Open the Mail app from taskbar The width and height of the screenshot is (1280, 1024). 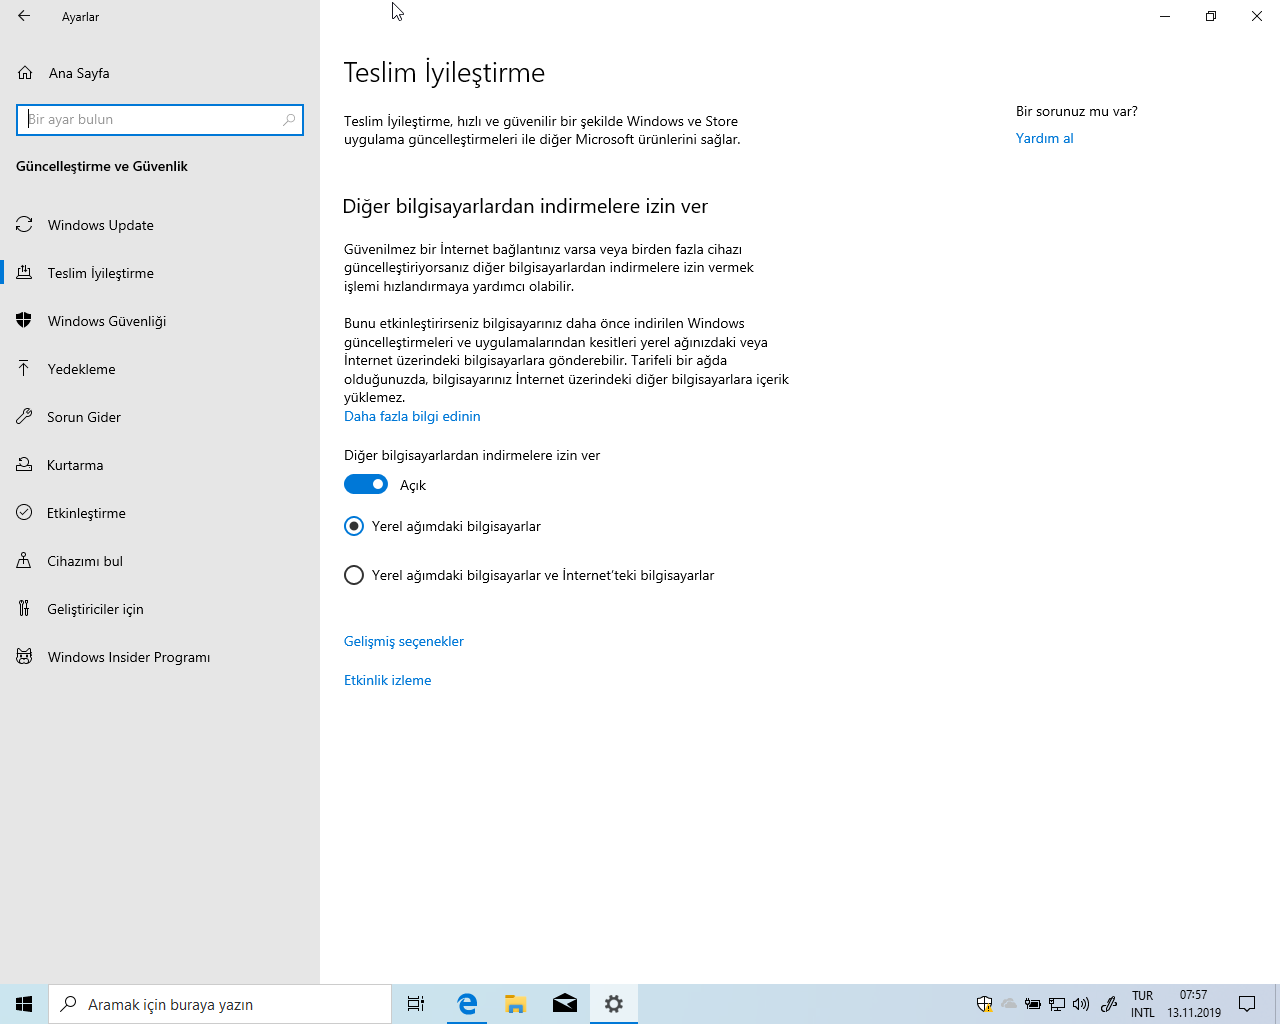coord(565,1004)
